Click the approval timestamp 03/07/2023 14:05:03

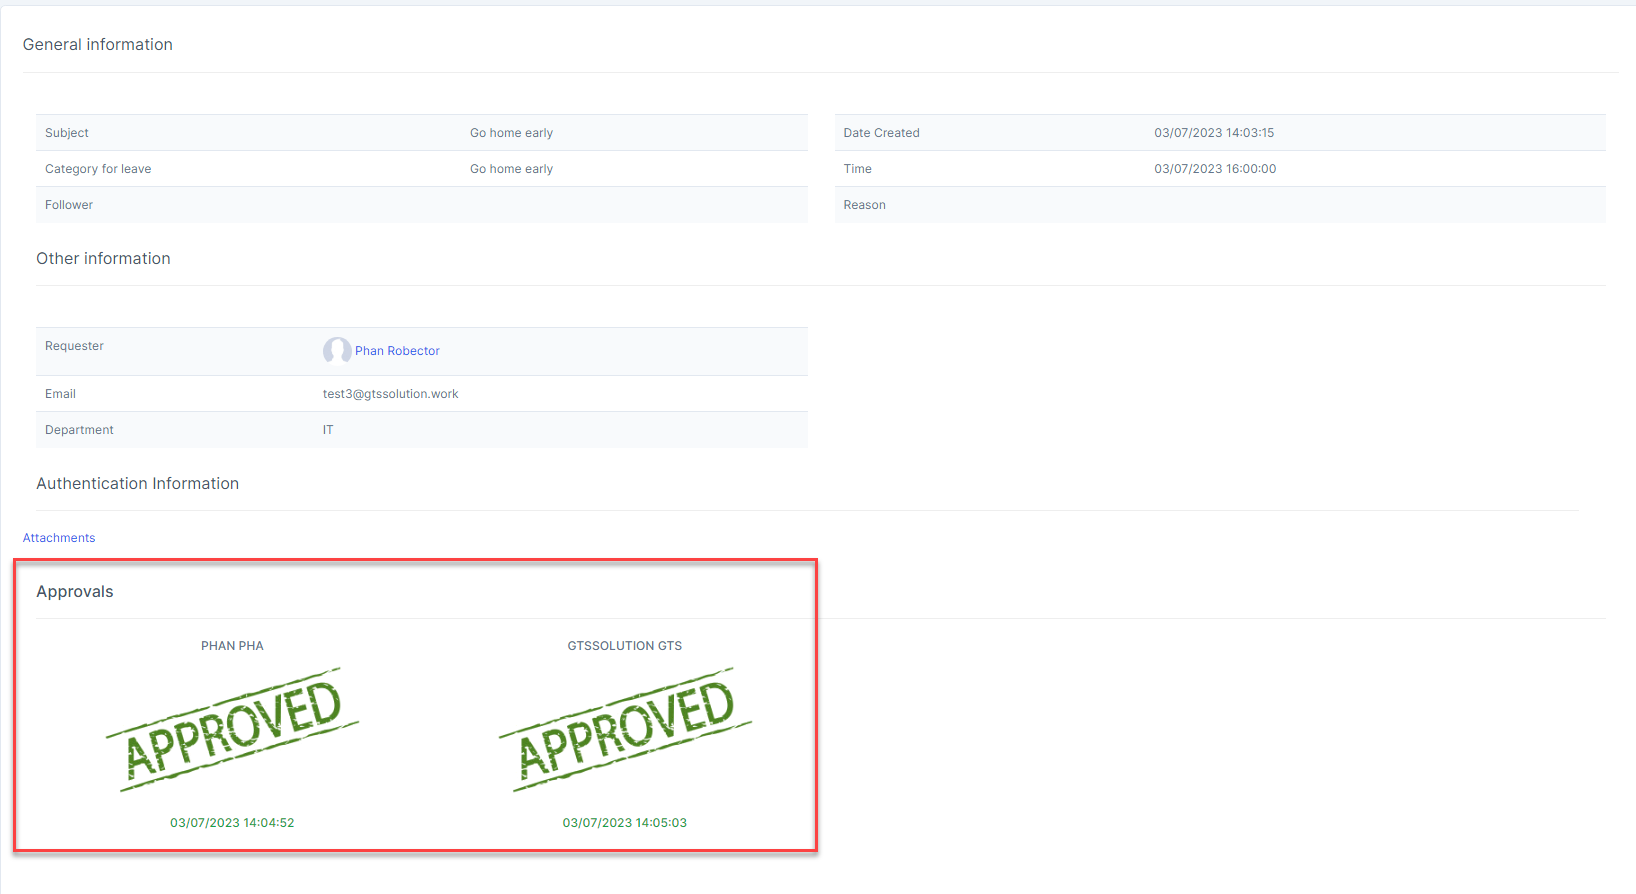pos(624,823)
